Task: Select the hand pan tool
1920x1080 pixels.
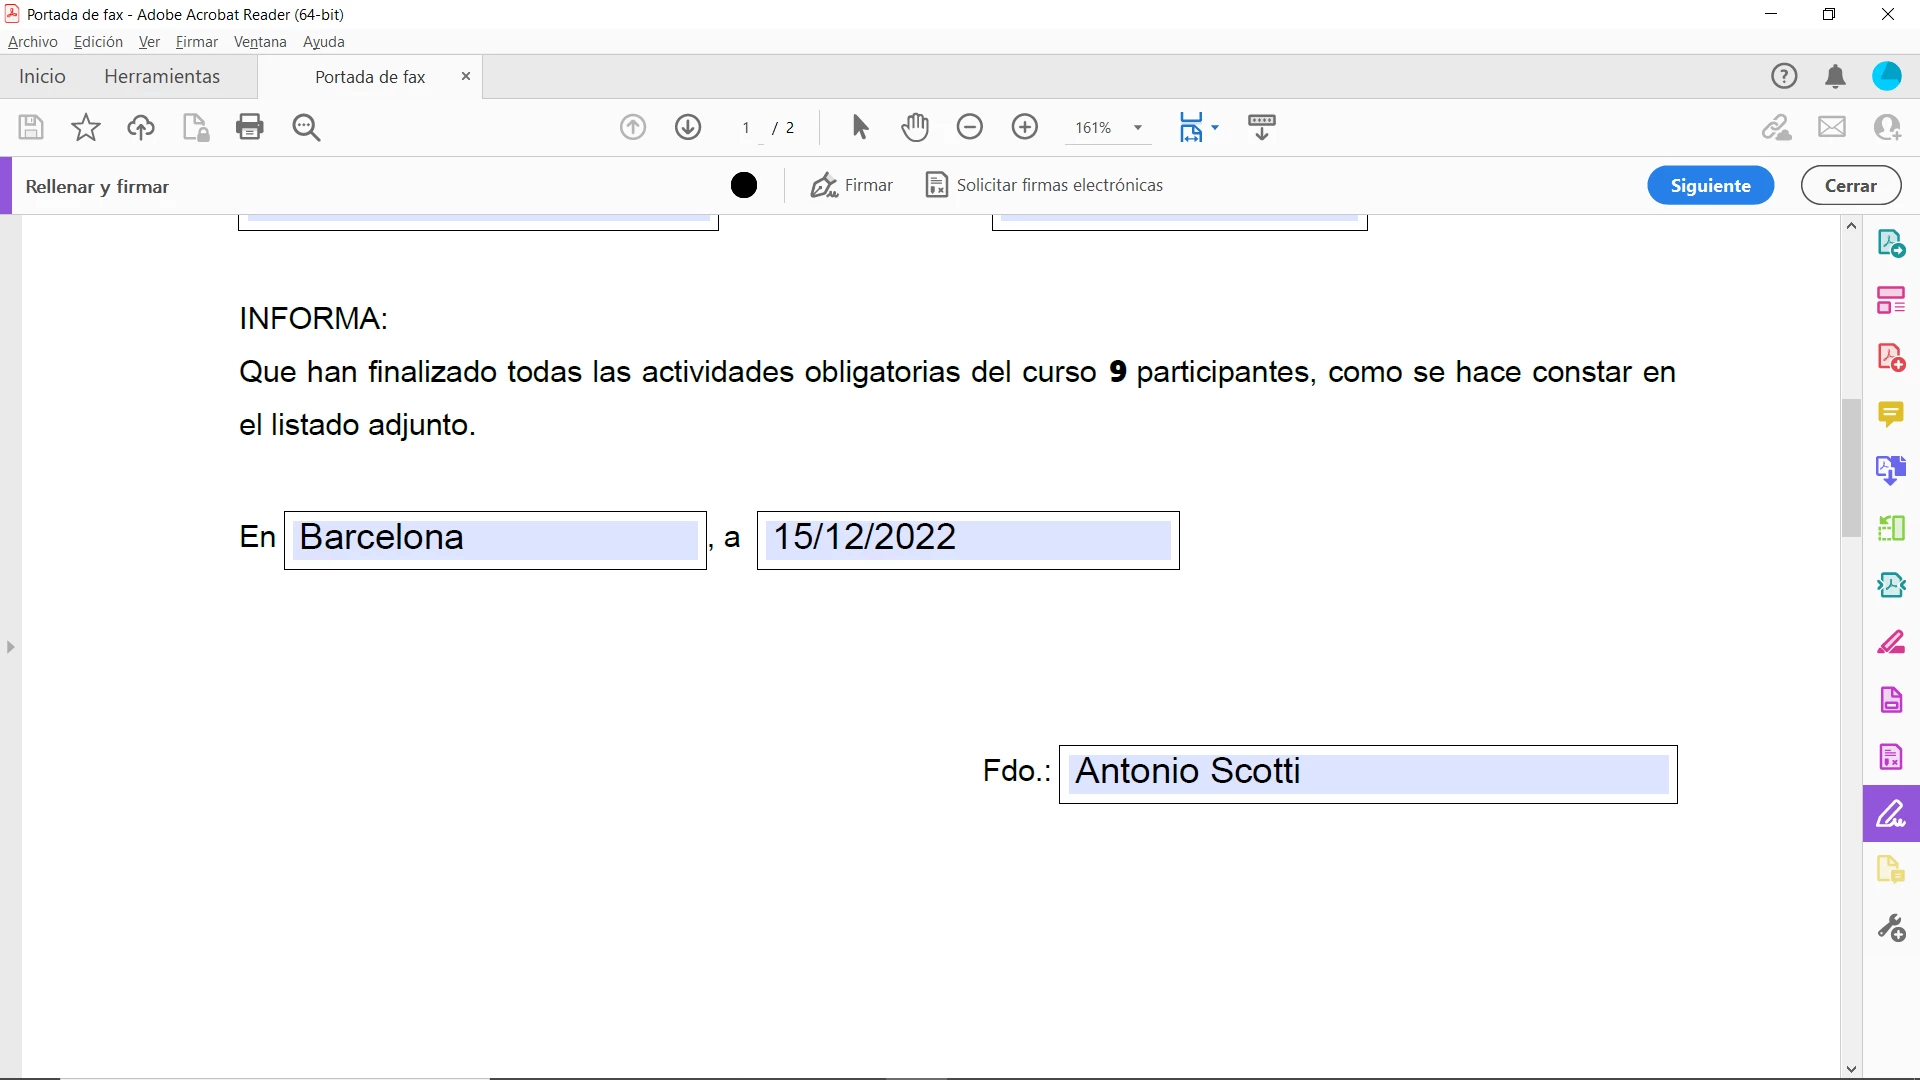Action: click(x=915, y=127)
